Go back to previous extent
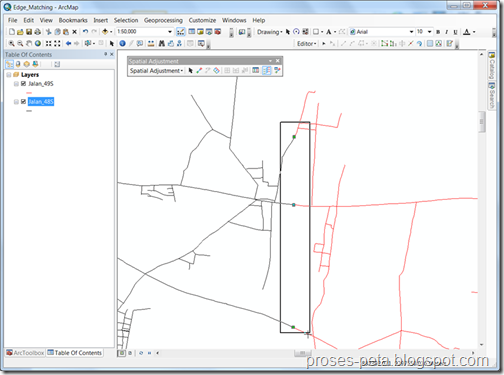 68,43
